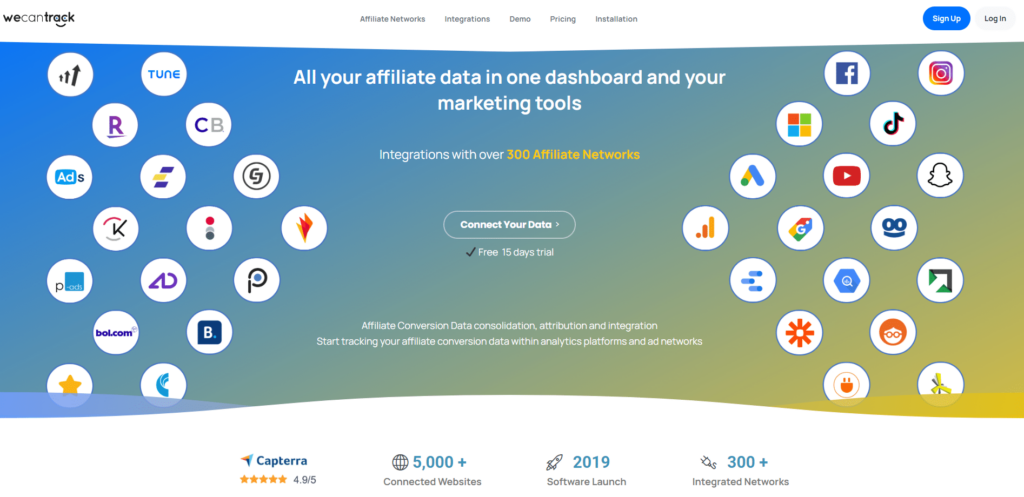1024x497 pixels.
Task: Open the Integrations menu item
Action: coord(467,19)
